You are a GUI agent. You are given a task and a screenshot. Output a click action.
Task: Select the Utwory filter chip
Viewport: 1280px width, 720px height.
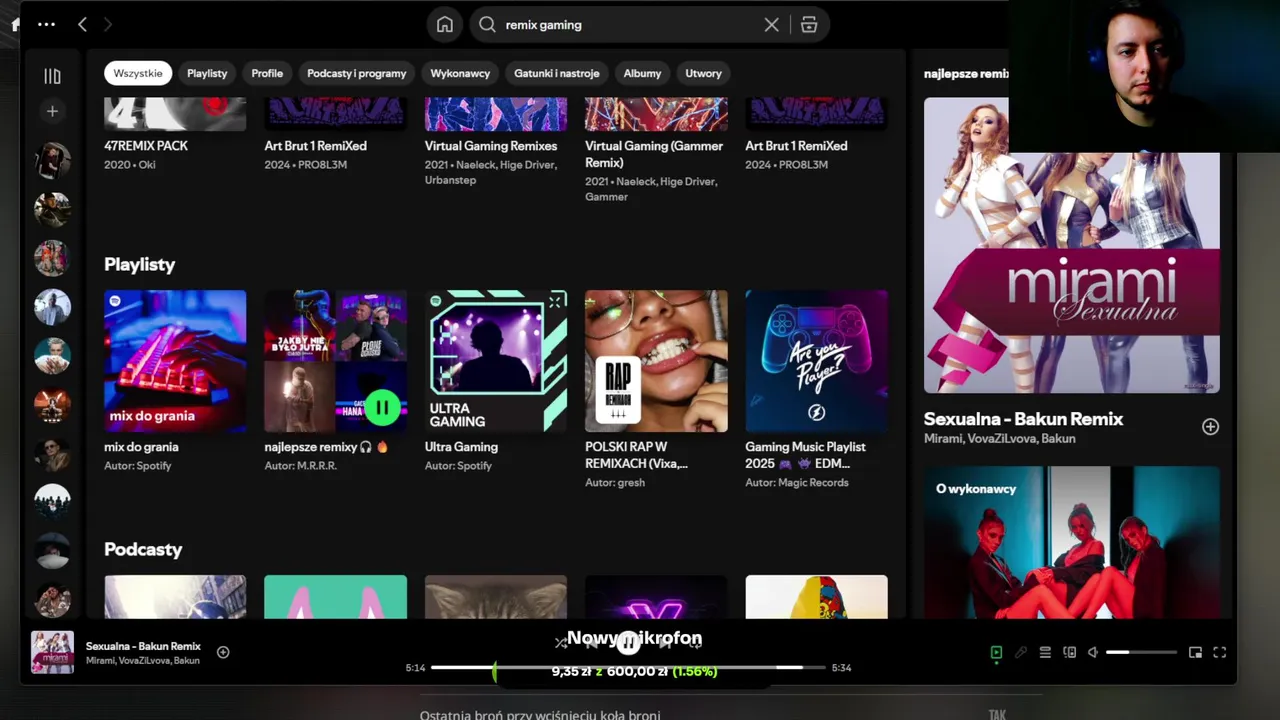703,73
